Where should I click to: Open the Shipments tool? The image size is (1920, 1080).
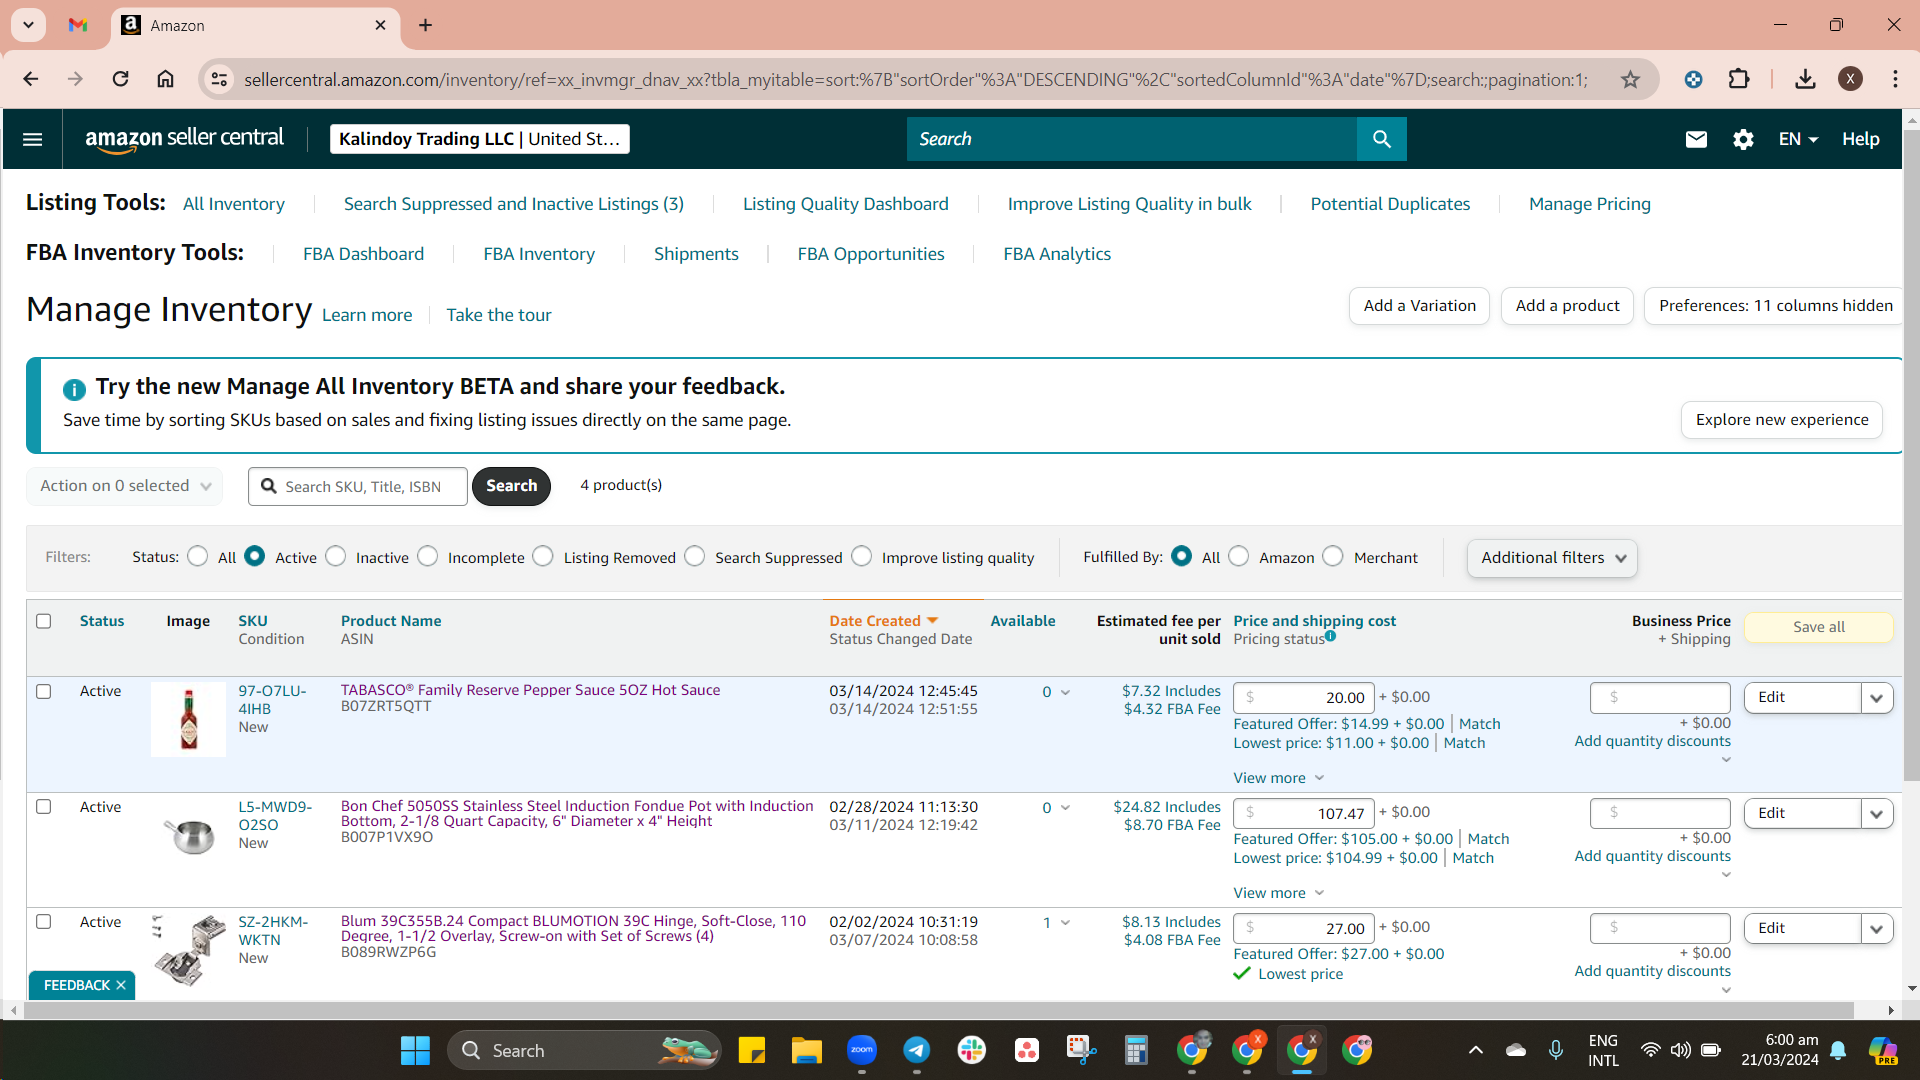tap(696, 254)
